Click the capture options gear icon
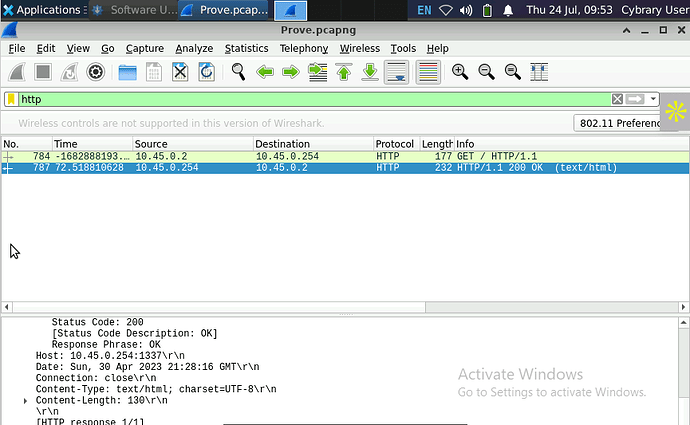 tap(96, 72)
